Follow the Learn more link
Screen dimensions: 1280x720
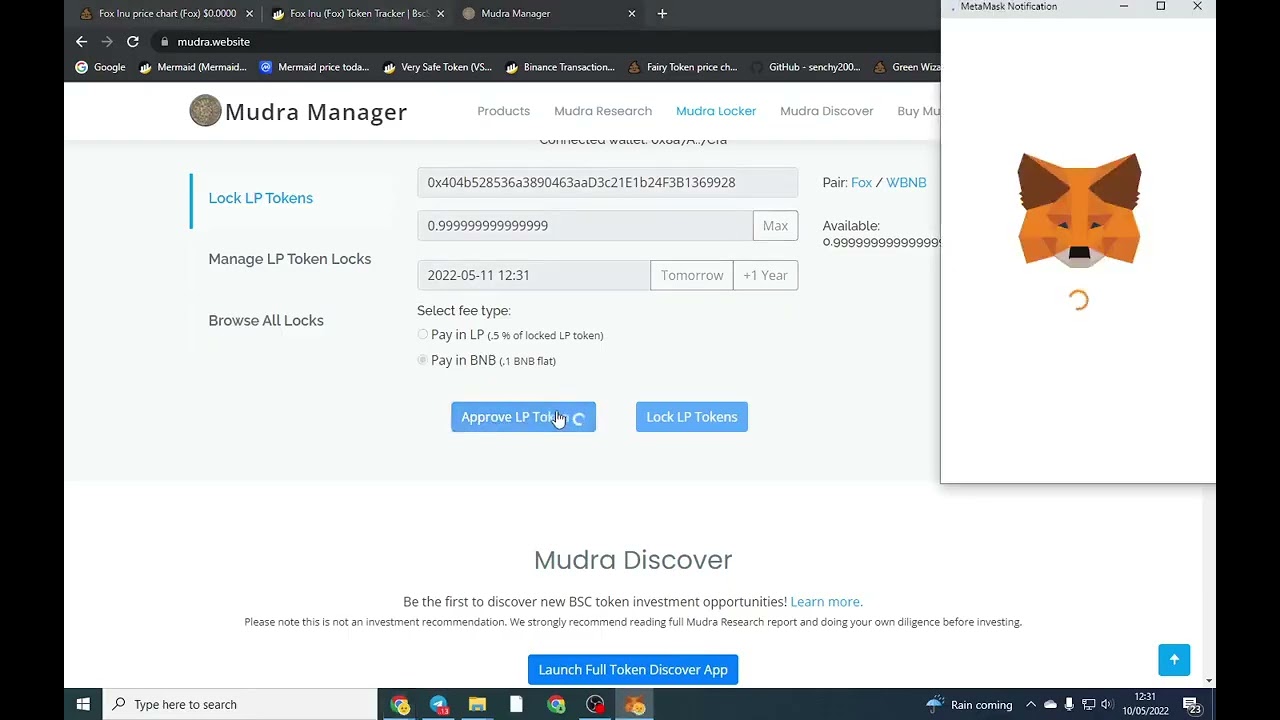coord(826,602)
